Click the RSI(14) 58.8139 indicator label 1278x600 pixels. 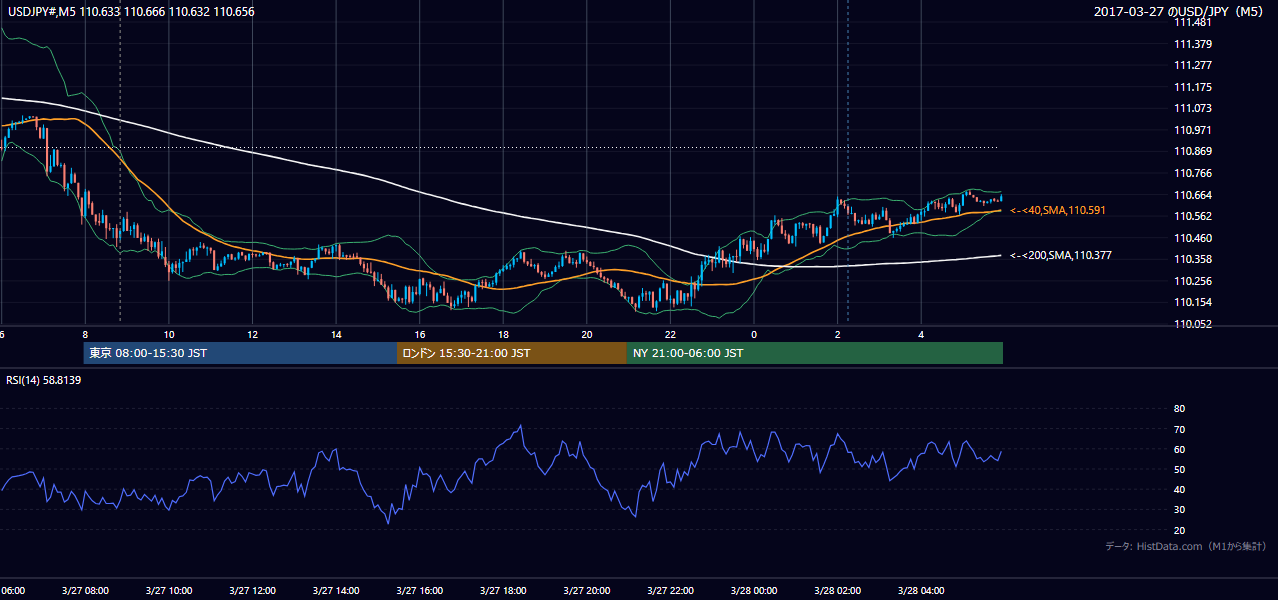43,380
